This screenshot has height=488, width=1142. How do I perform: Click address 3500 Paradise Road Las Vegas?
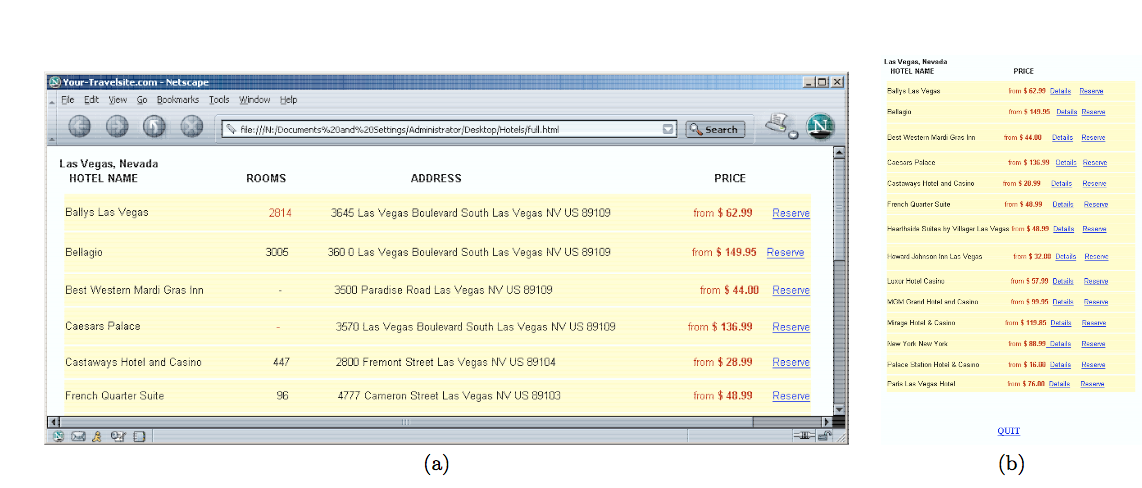(443, 290)
